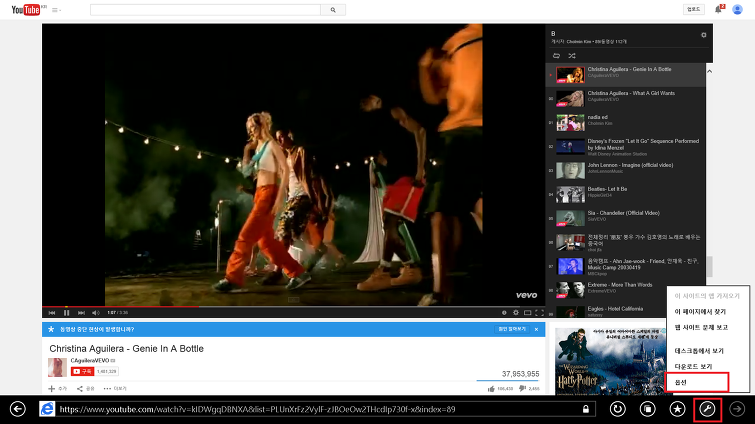This screenshot has width=755, height=424.
Task: Open the CAguileraVEVO channel link
Action: click(90, 360)
